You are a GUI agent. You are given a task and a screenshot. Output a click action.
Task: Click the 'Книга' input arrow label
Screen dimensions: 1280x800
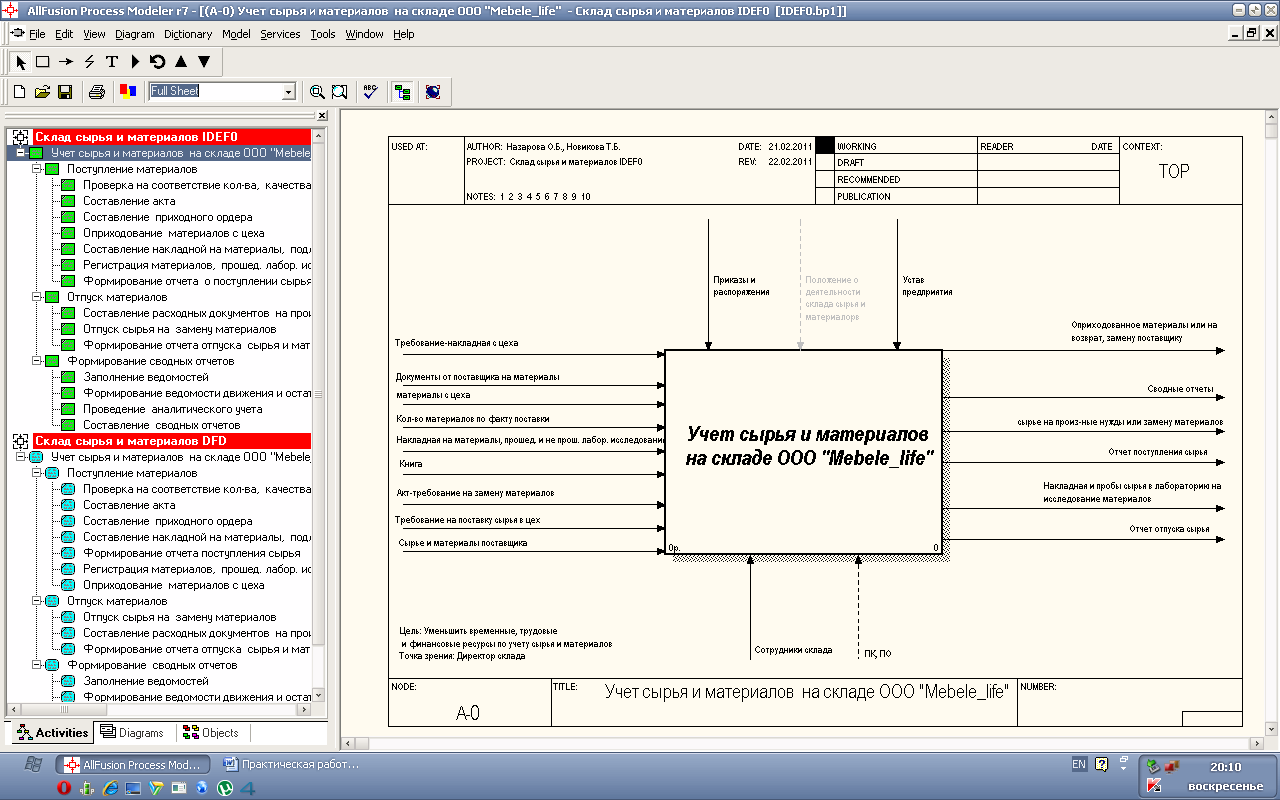411,464
